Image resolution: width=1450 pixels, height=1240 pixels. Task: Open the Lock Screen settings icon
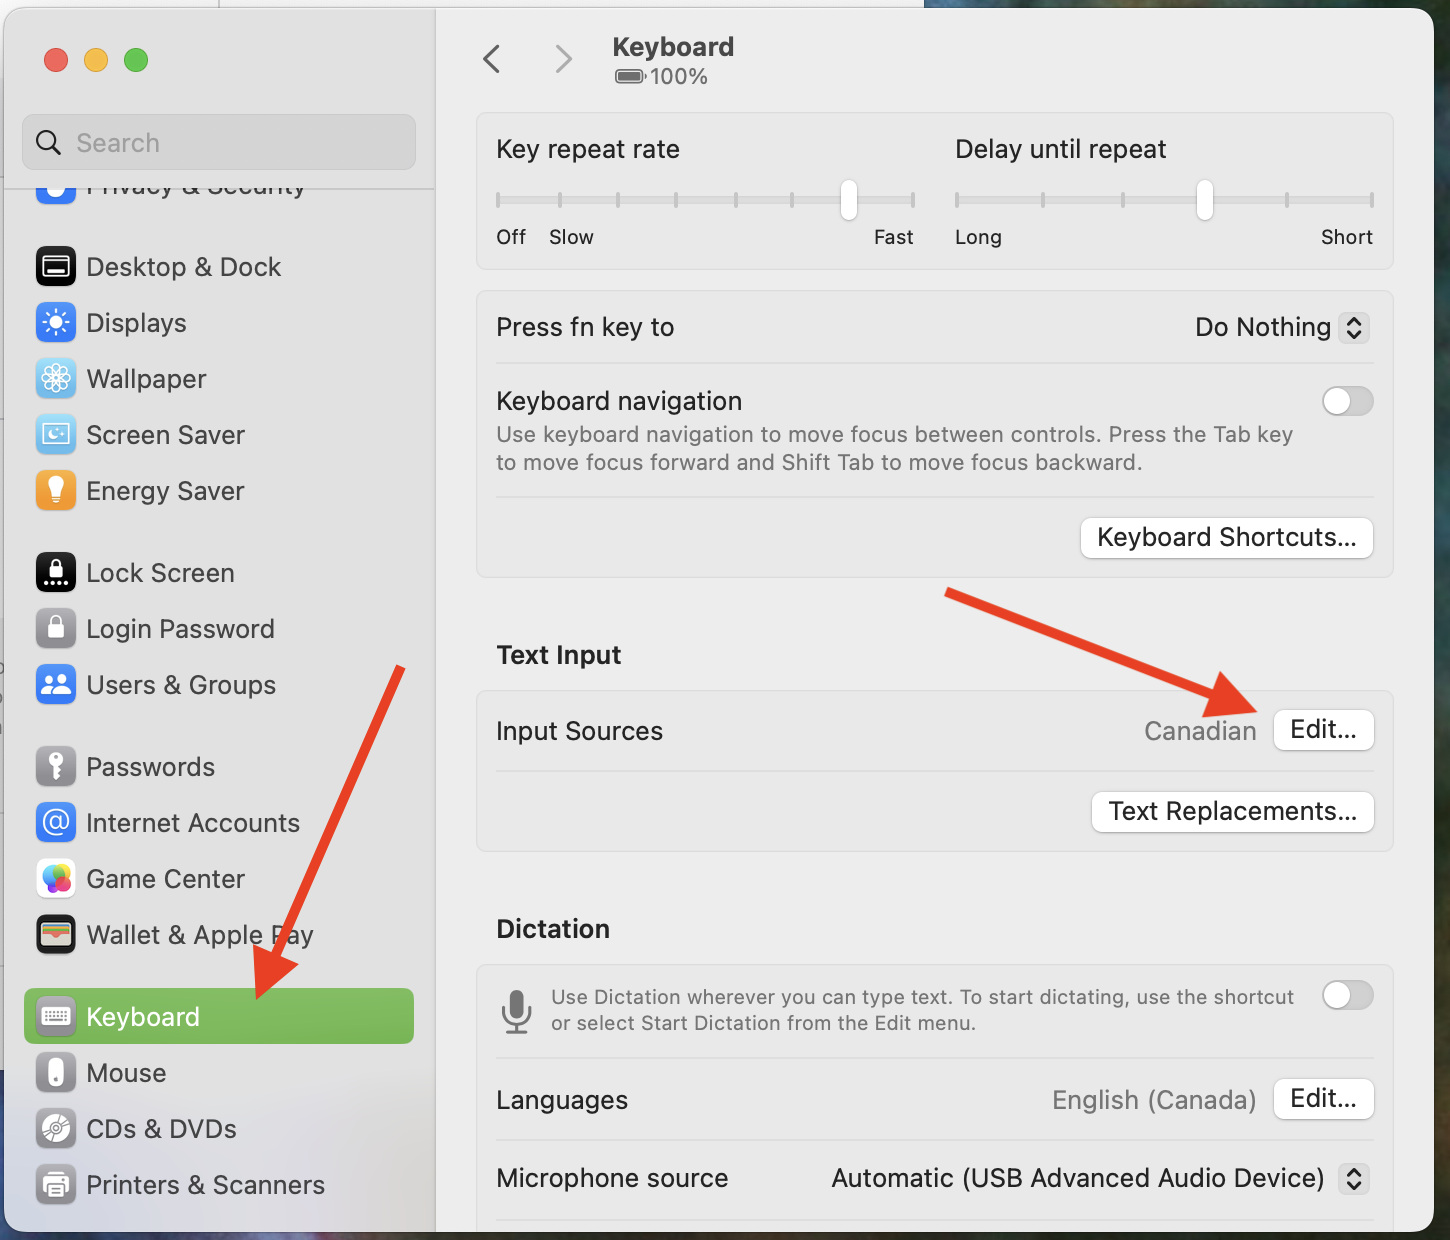tap(56, 572)
